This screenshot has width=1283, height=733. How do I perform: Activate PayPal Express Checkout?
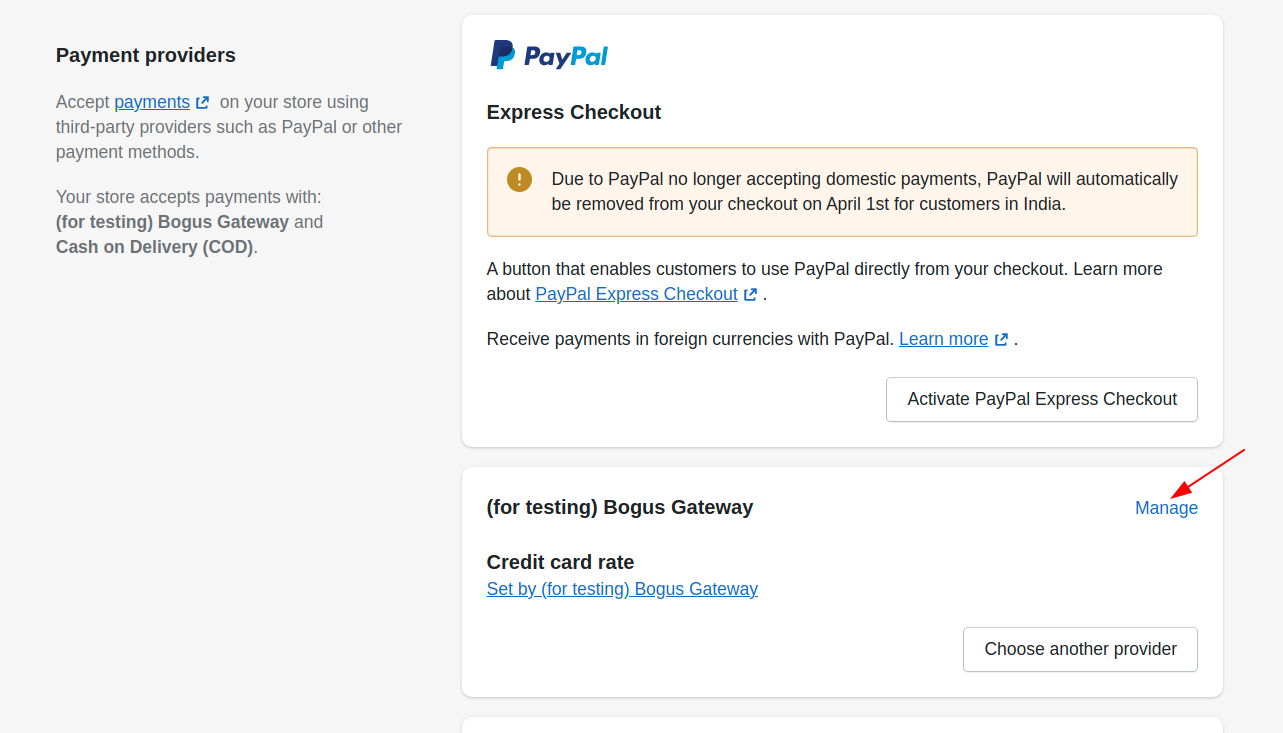pos(1042,399)
